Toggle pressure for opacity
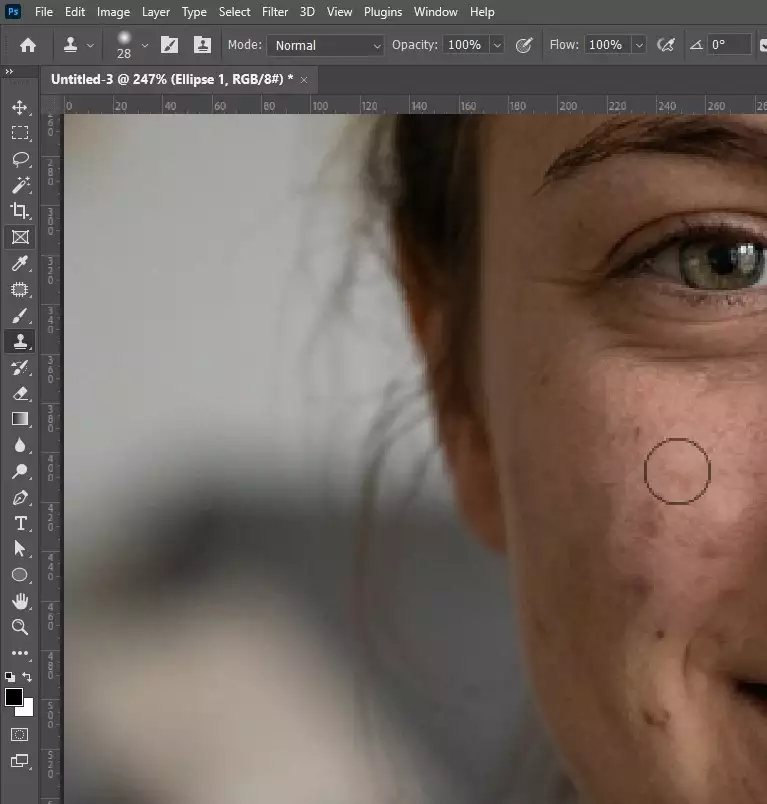Screen dimensions: 767x804 click(x=524, y=45)
